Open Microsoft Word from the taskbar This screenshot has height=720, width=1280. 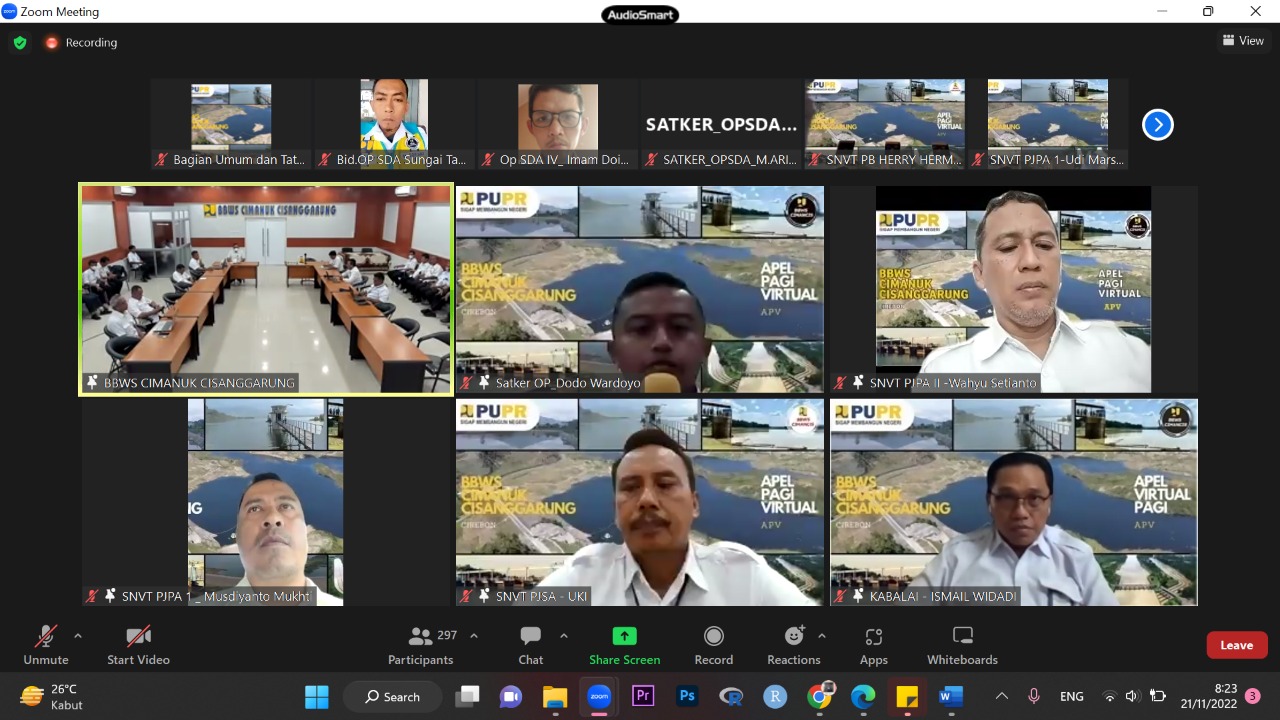click(951, 696)
